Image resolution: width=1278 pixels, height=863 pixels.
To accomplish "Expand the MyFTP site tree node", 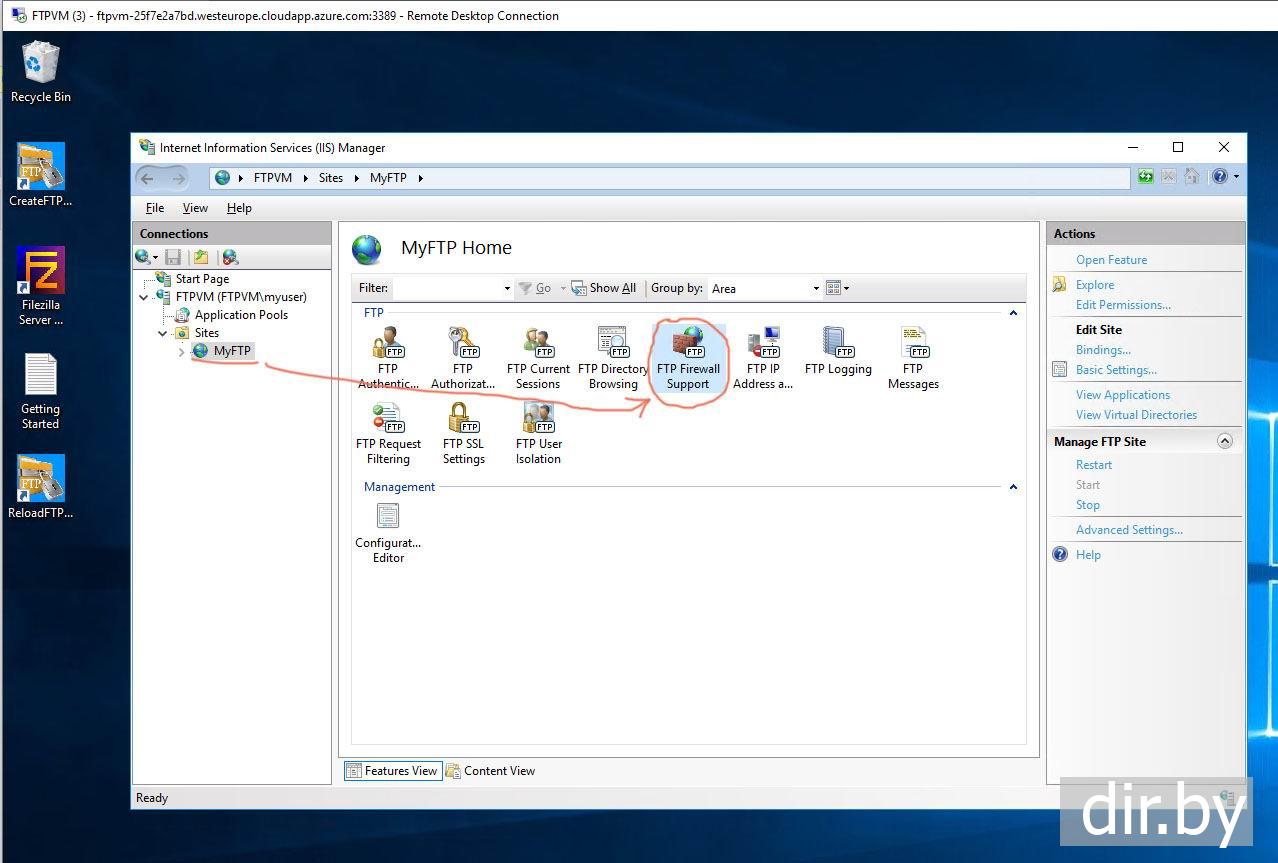I will (181, 351).
